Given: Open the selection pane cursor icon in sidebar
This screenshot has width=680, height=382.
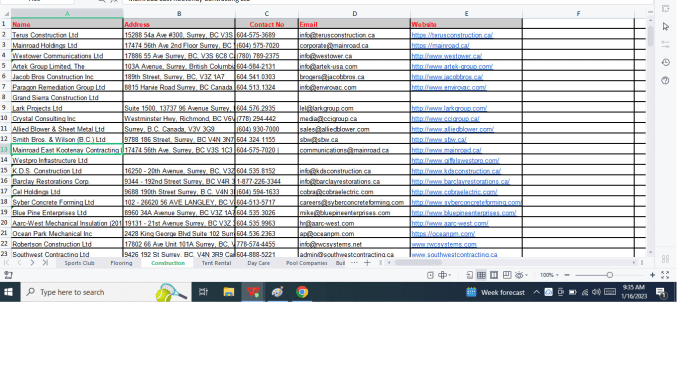Looking at the screenshot, I should 666,27.
